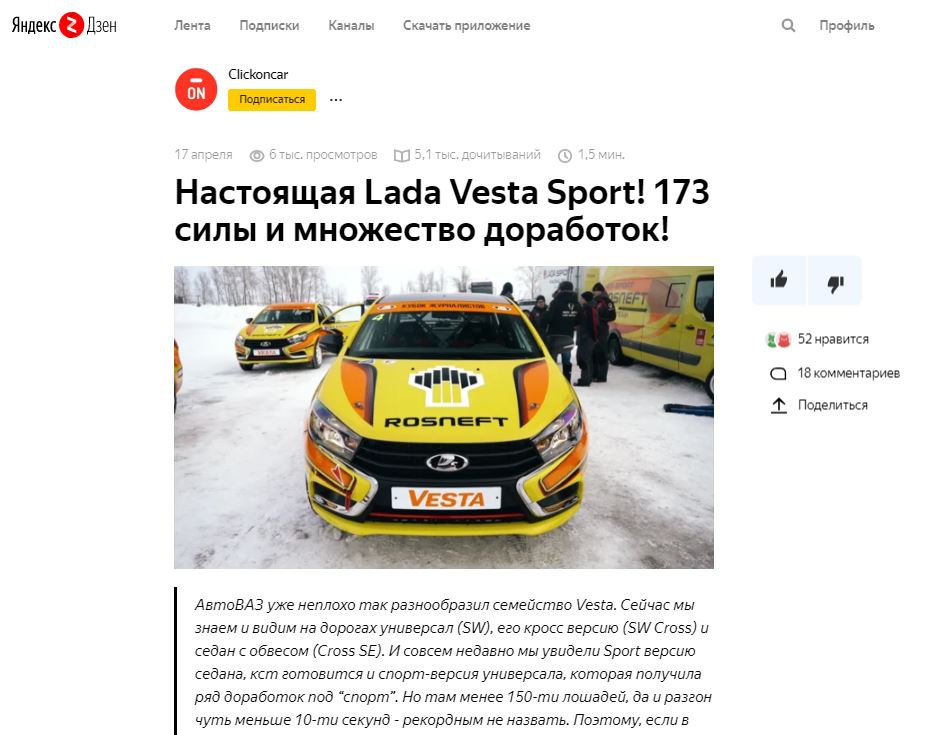This screenshot has width=939, height=735.
Task: Click the Yandex Zen logo
Action: point(64,25)
